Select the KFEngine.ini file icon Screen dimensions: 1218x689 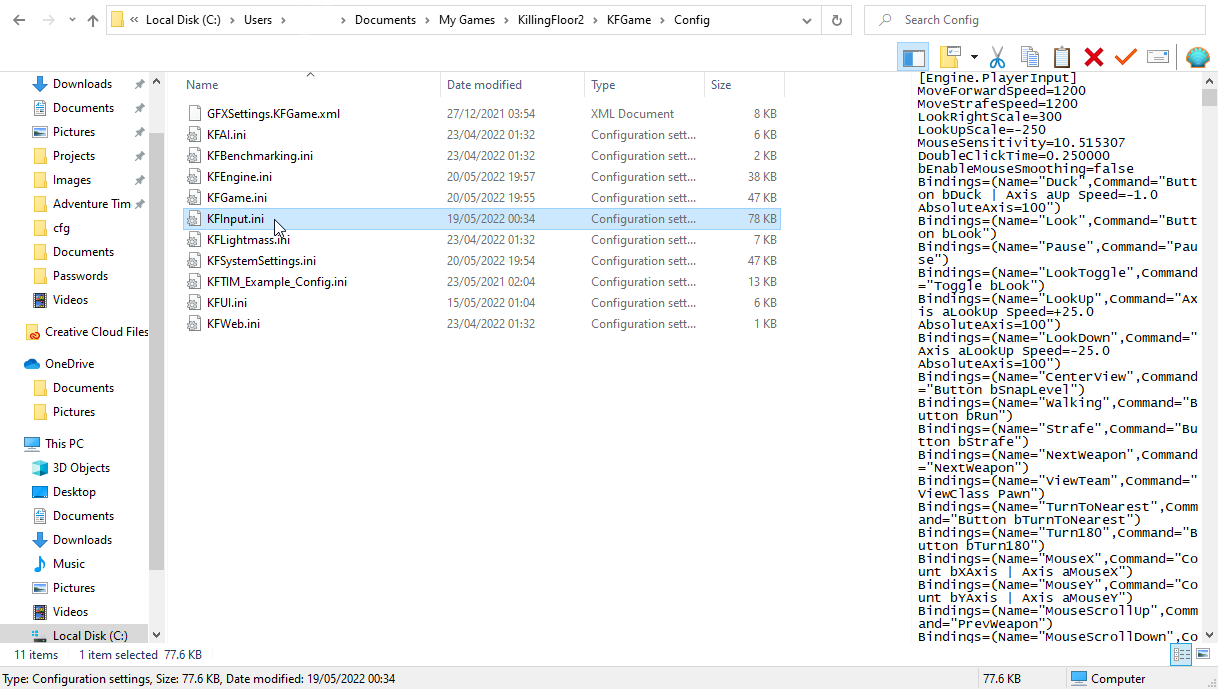pos(195,177)
